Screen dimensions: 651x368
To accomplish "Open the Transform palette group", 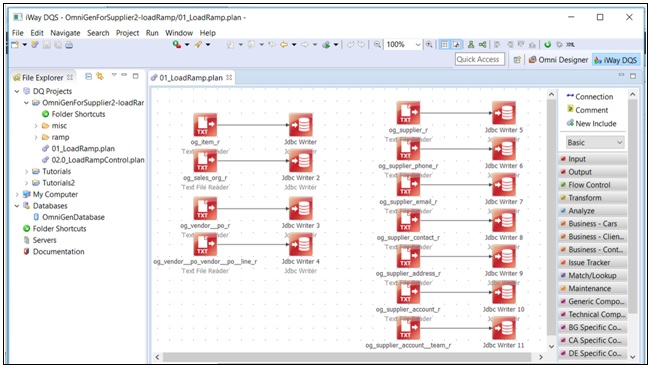I will (x=592, y=198).
